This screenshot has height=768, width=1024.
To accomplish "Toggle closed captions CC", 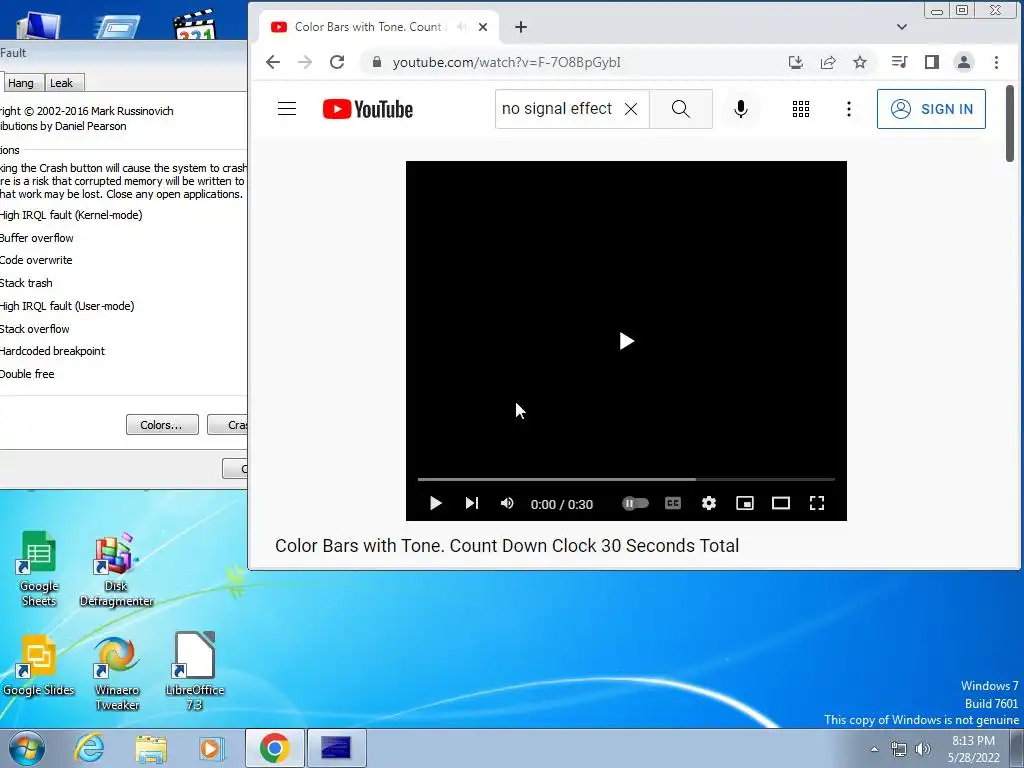I will pyautogui.click(x=673, y=503).
